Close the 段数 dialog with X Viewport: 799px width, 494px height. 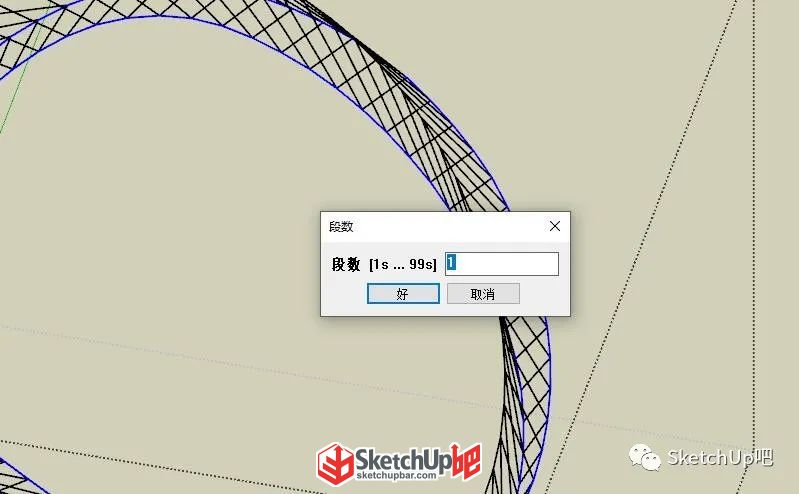click(555, 226)
